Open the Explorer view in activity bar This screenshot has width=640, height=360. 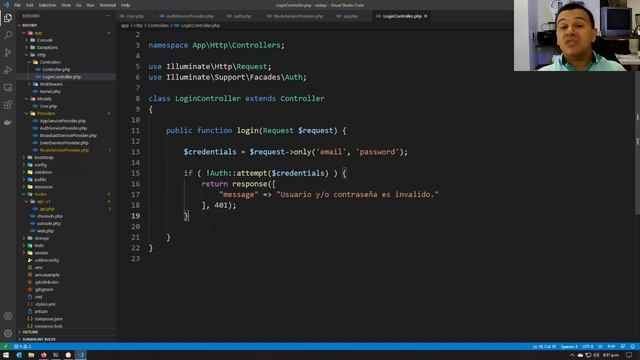(8, 18)
